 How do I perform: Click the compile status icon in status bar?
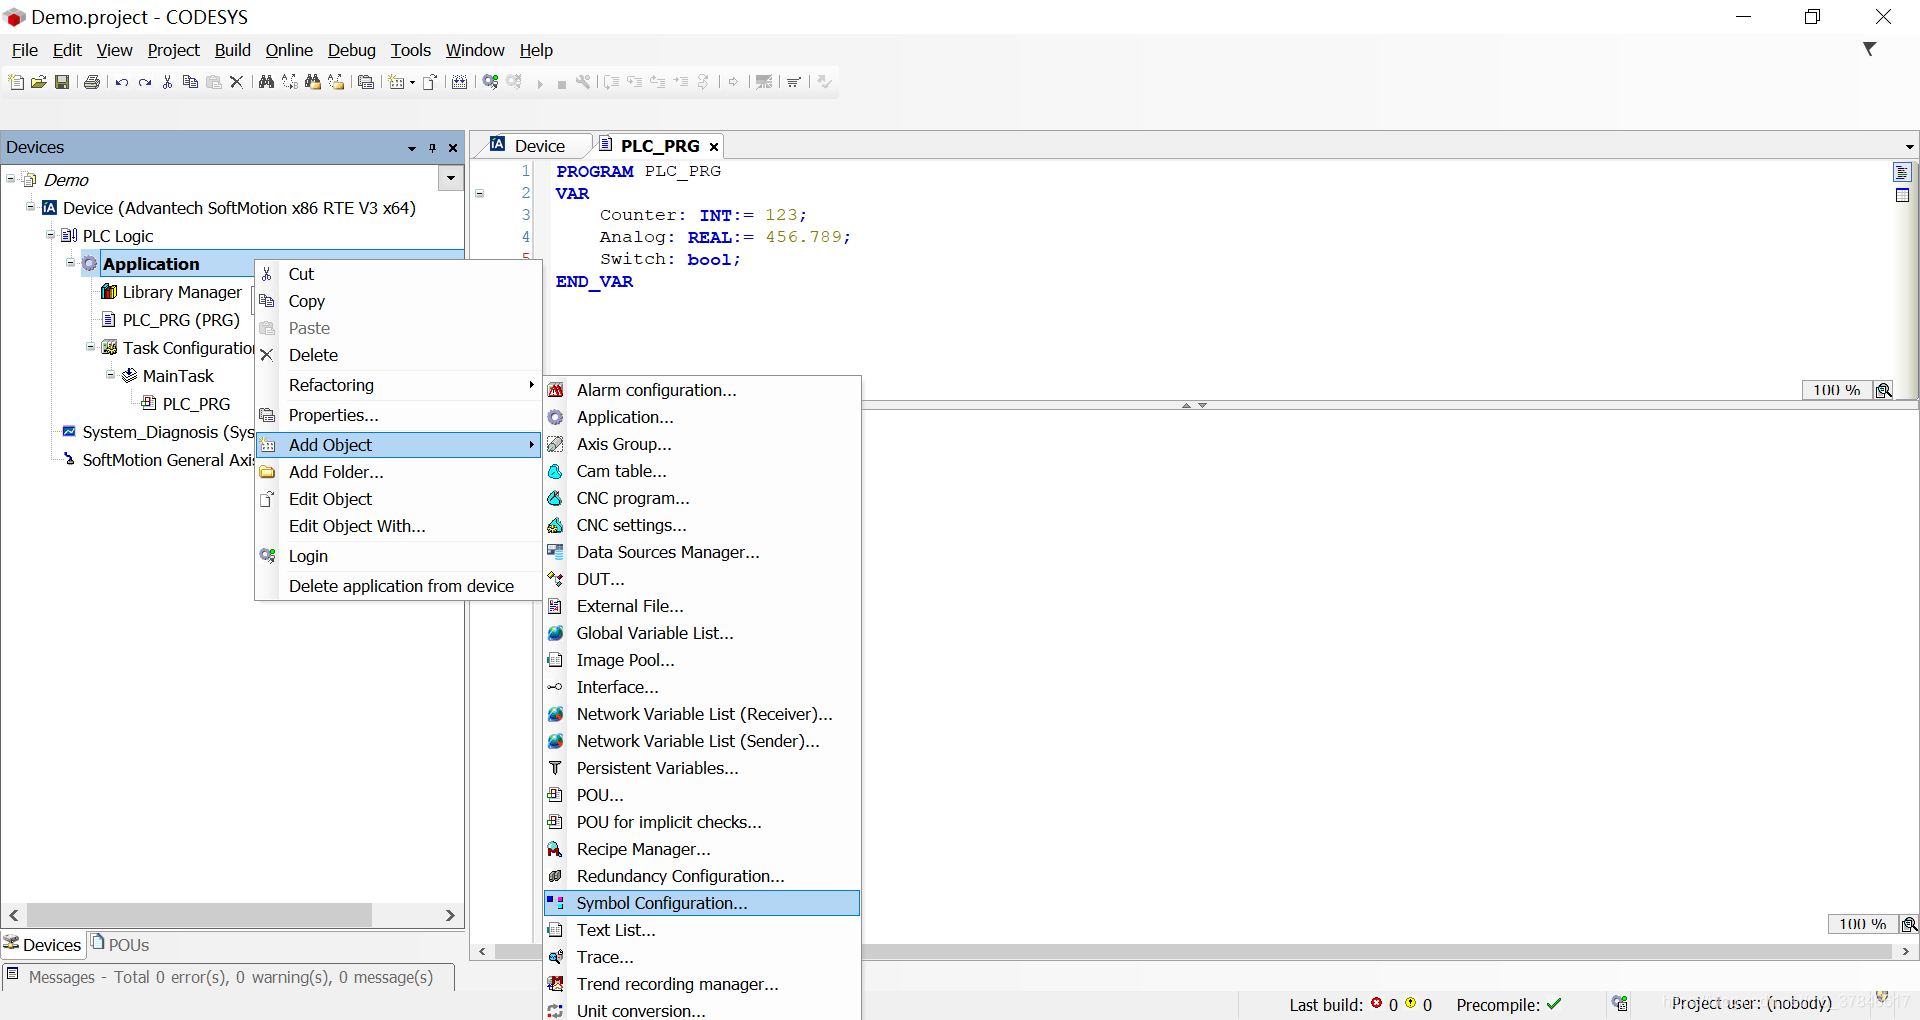[x=1622, y=1004]
